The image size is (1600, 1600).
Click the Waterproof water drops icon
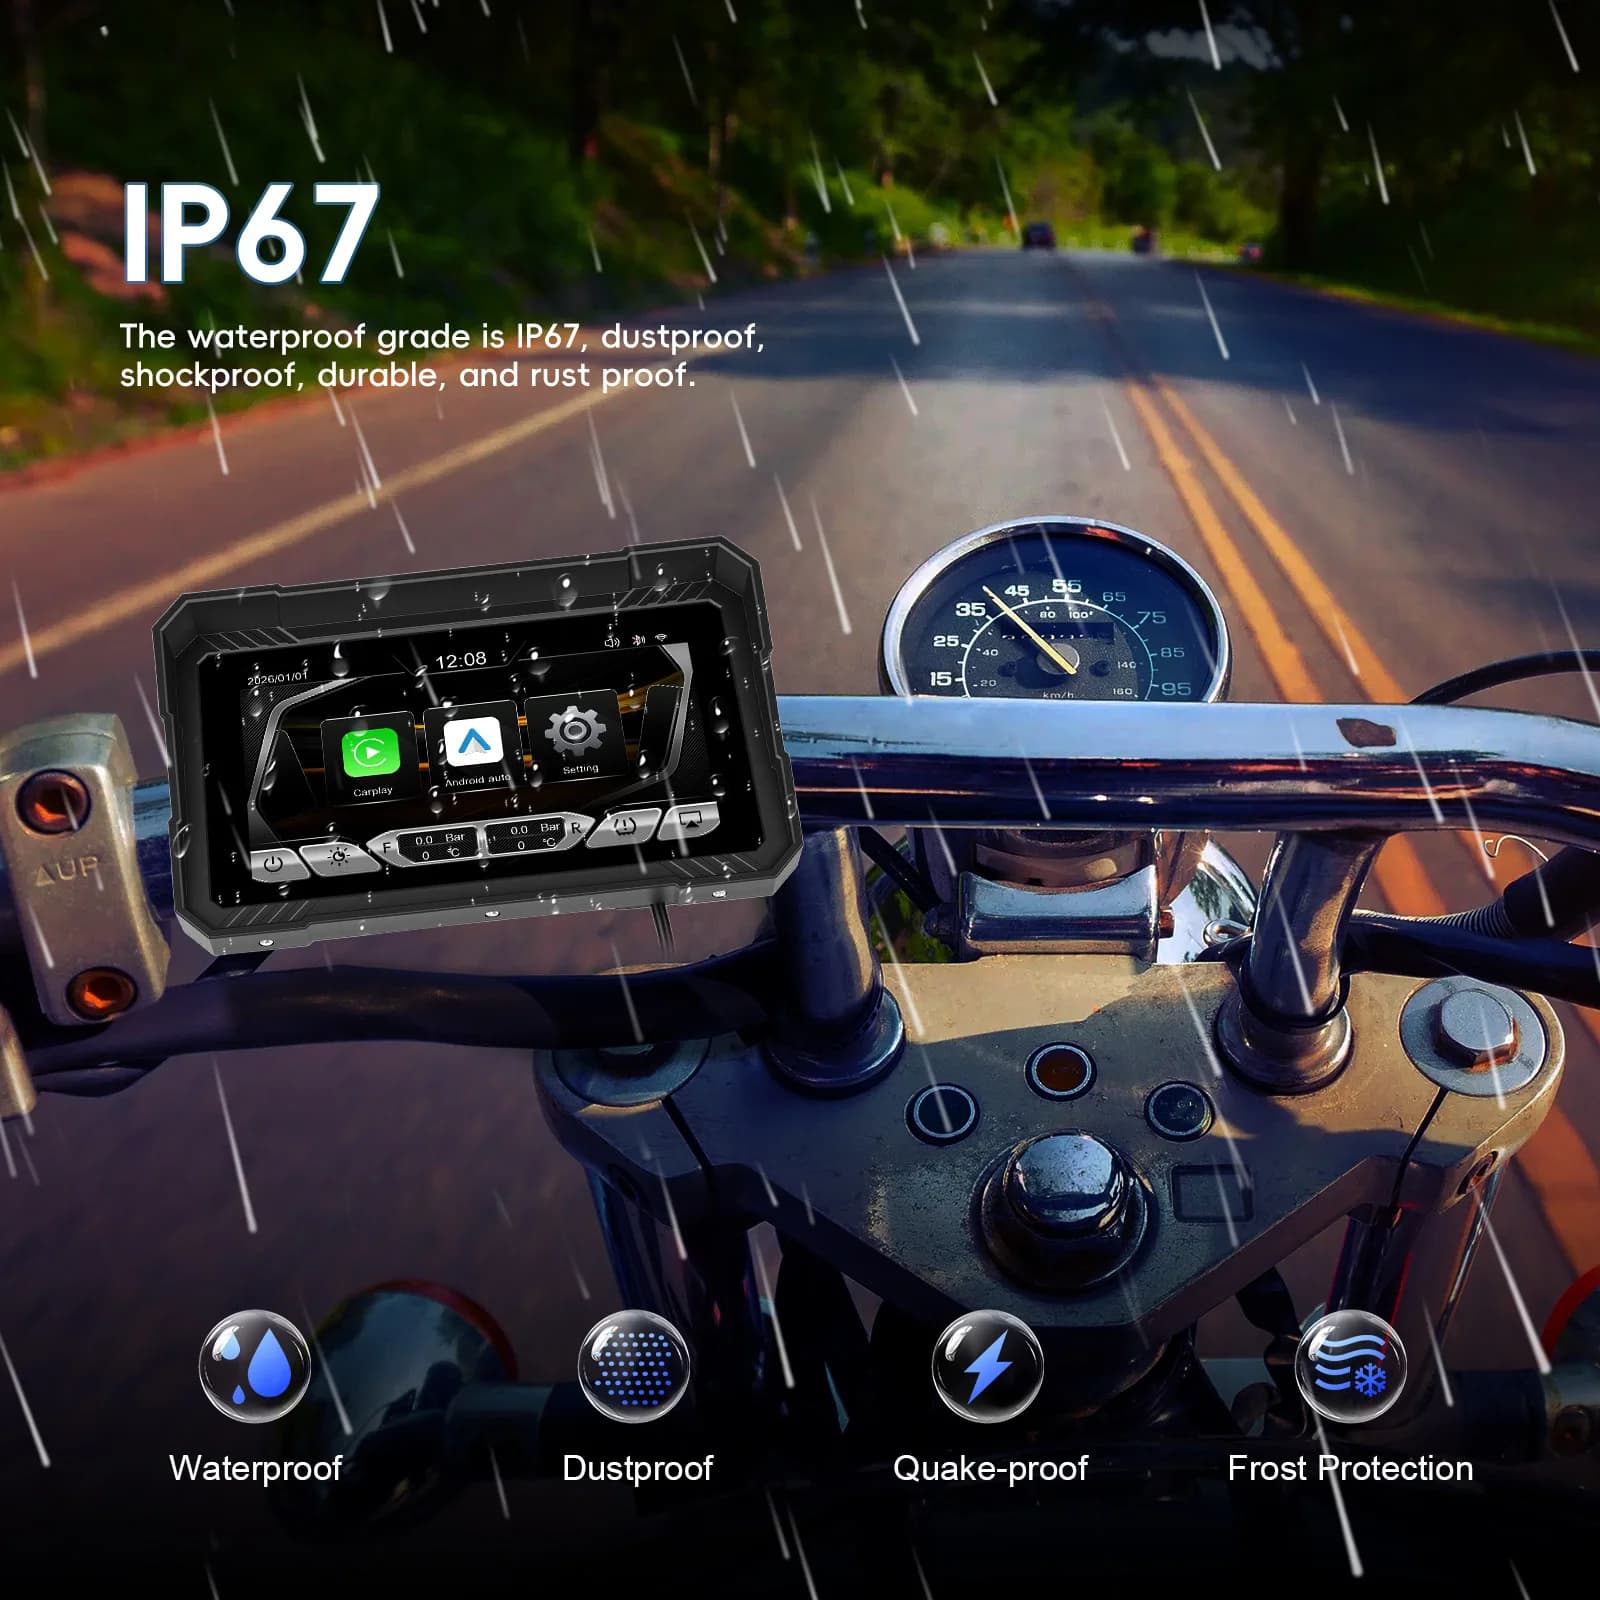255,1366
